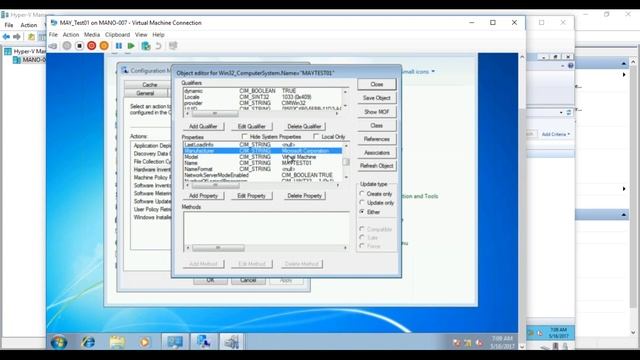Open the Windows 7 Start orb
640x360 pixels.
click(59, 342)
